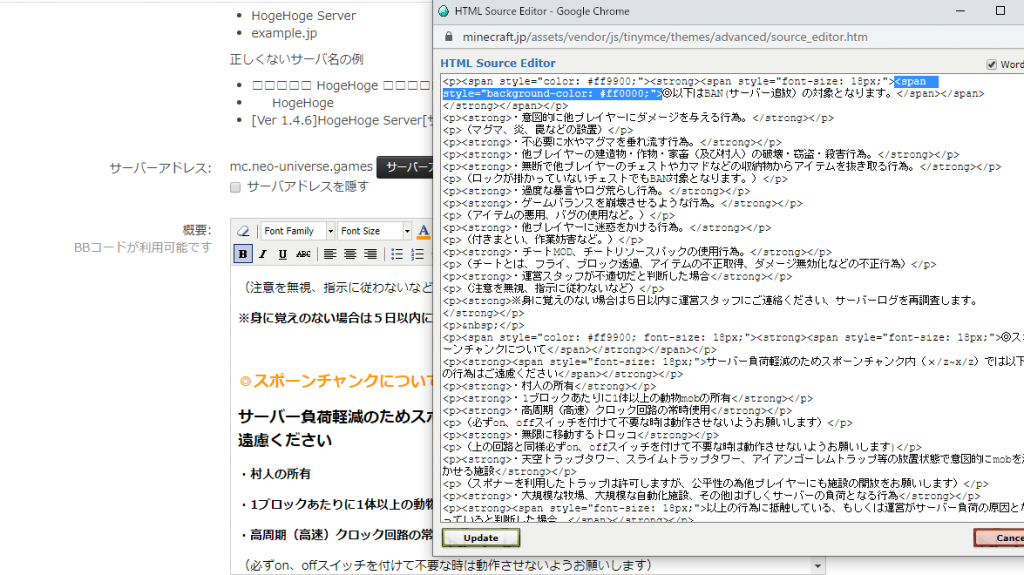Screen dimensions: 1024x575
Task: Toggle the Word wrap checkbox
Action: point(991,64)
